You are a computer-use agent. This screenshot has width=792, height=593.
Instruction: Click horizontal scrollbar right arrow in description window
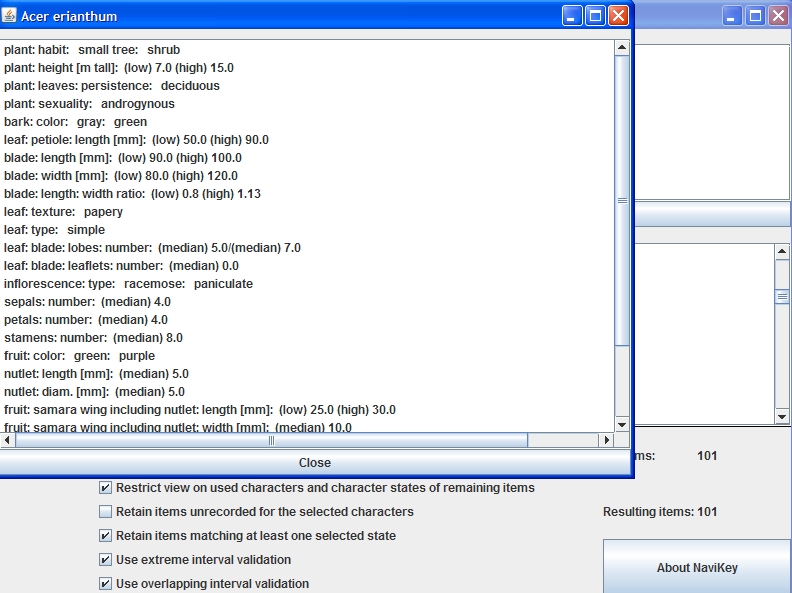pyautogui.click(x=607, y=440)
